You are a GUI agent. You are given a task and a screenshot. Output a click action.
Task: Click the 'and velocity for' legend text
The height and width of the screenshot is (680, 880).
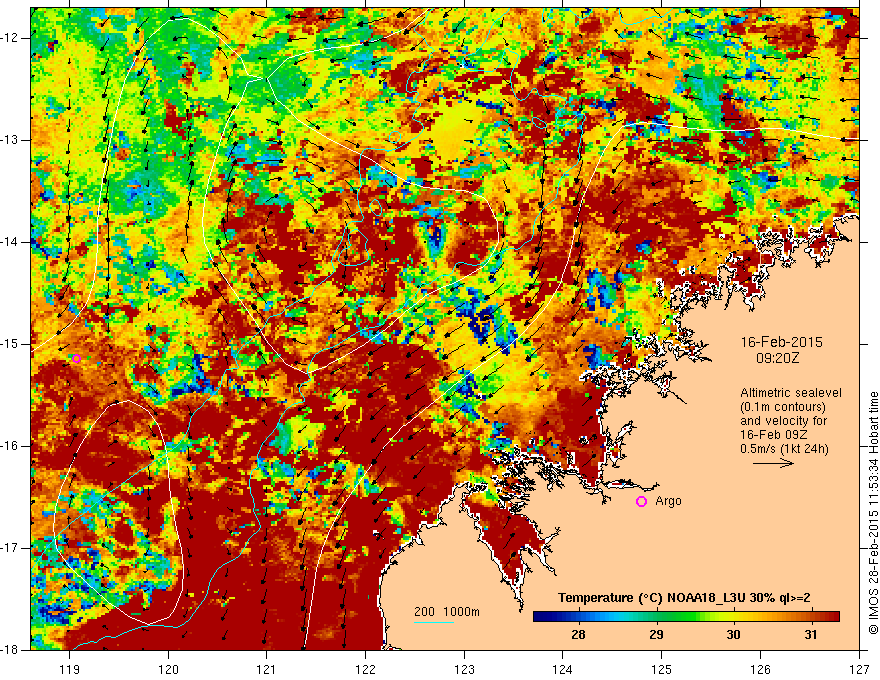783,421
